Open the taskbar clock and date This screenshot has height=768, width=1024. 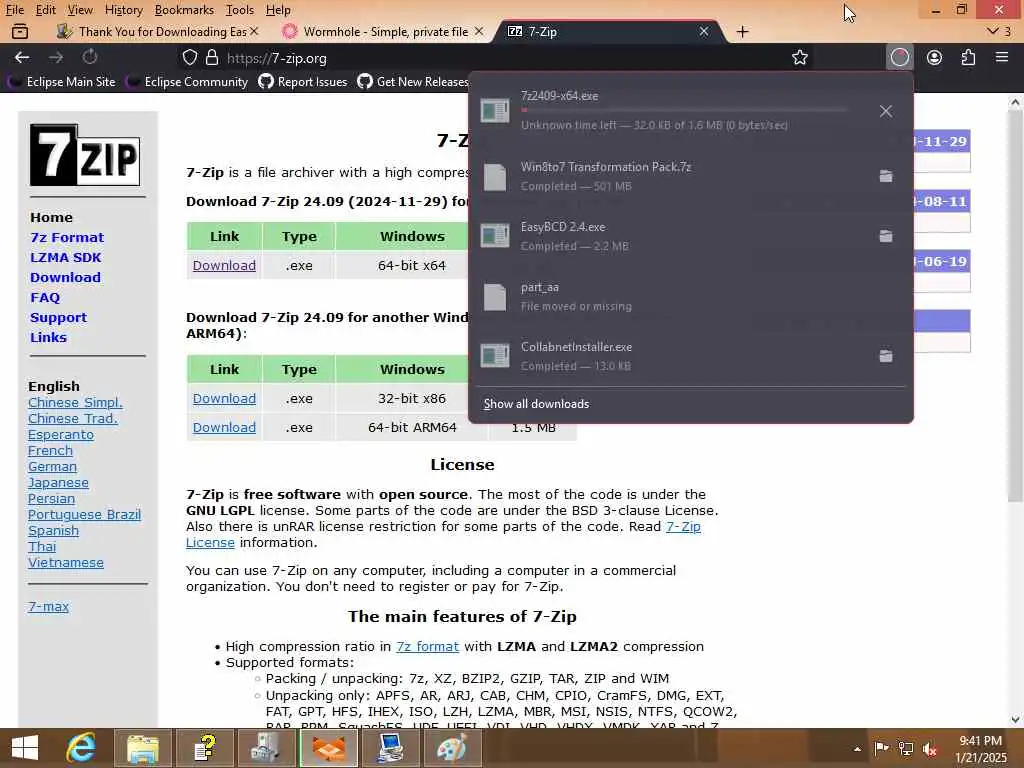point(980,749)
